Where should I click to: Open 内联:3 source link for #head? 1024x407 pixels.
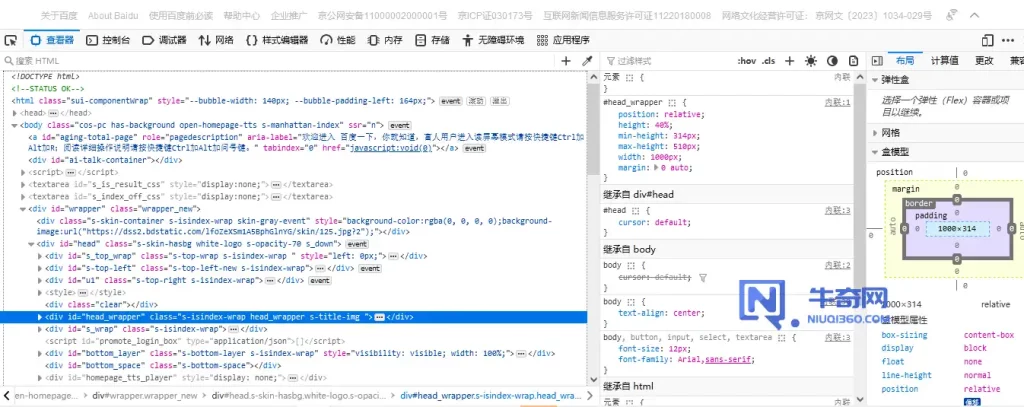[x=838, y=210]
